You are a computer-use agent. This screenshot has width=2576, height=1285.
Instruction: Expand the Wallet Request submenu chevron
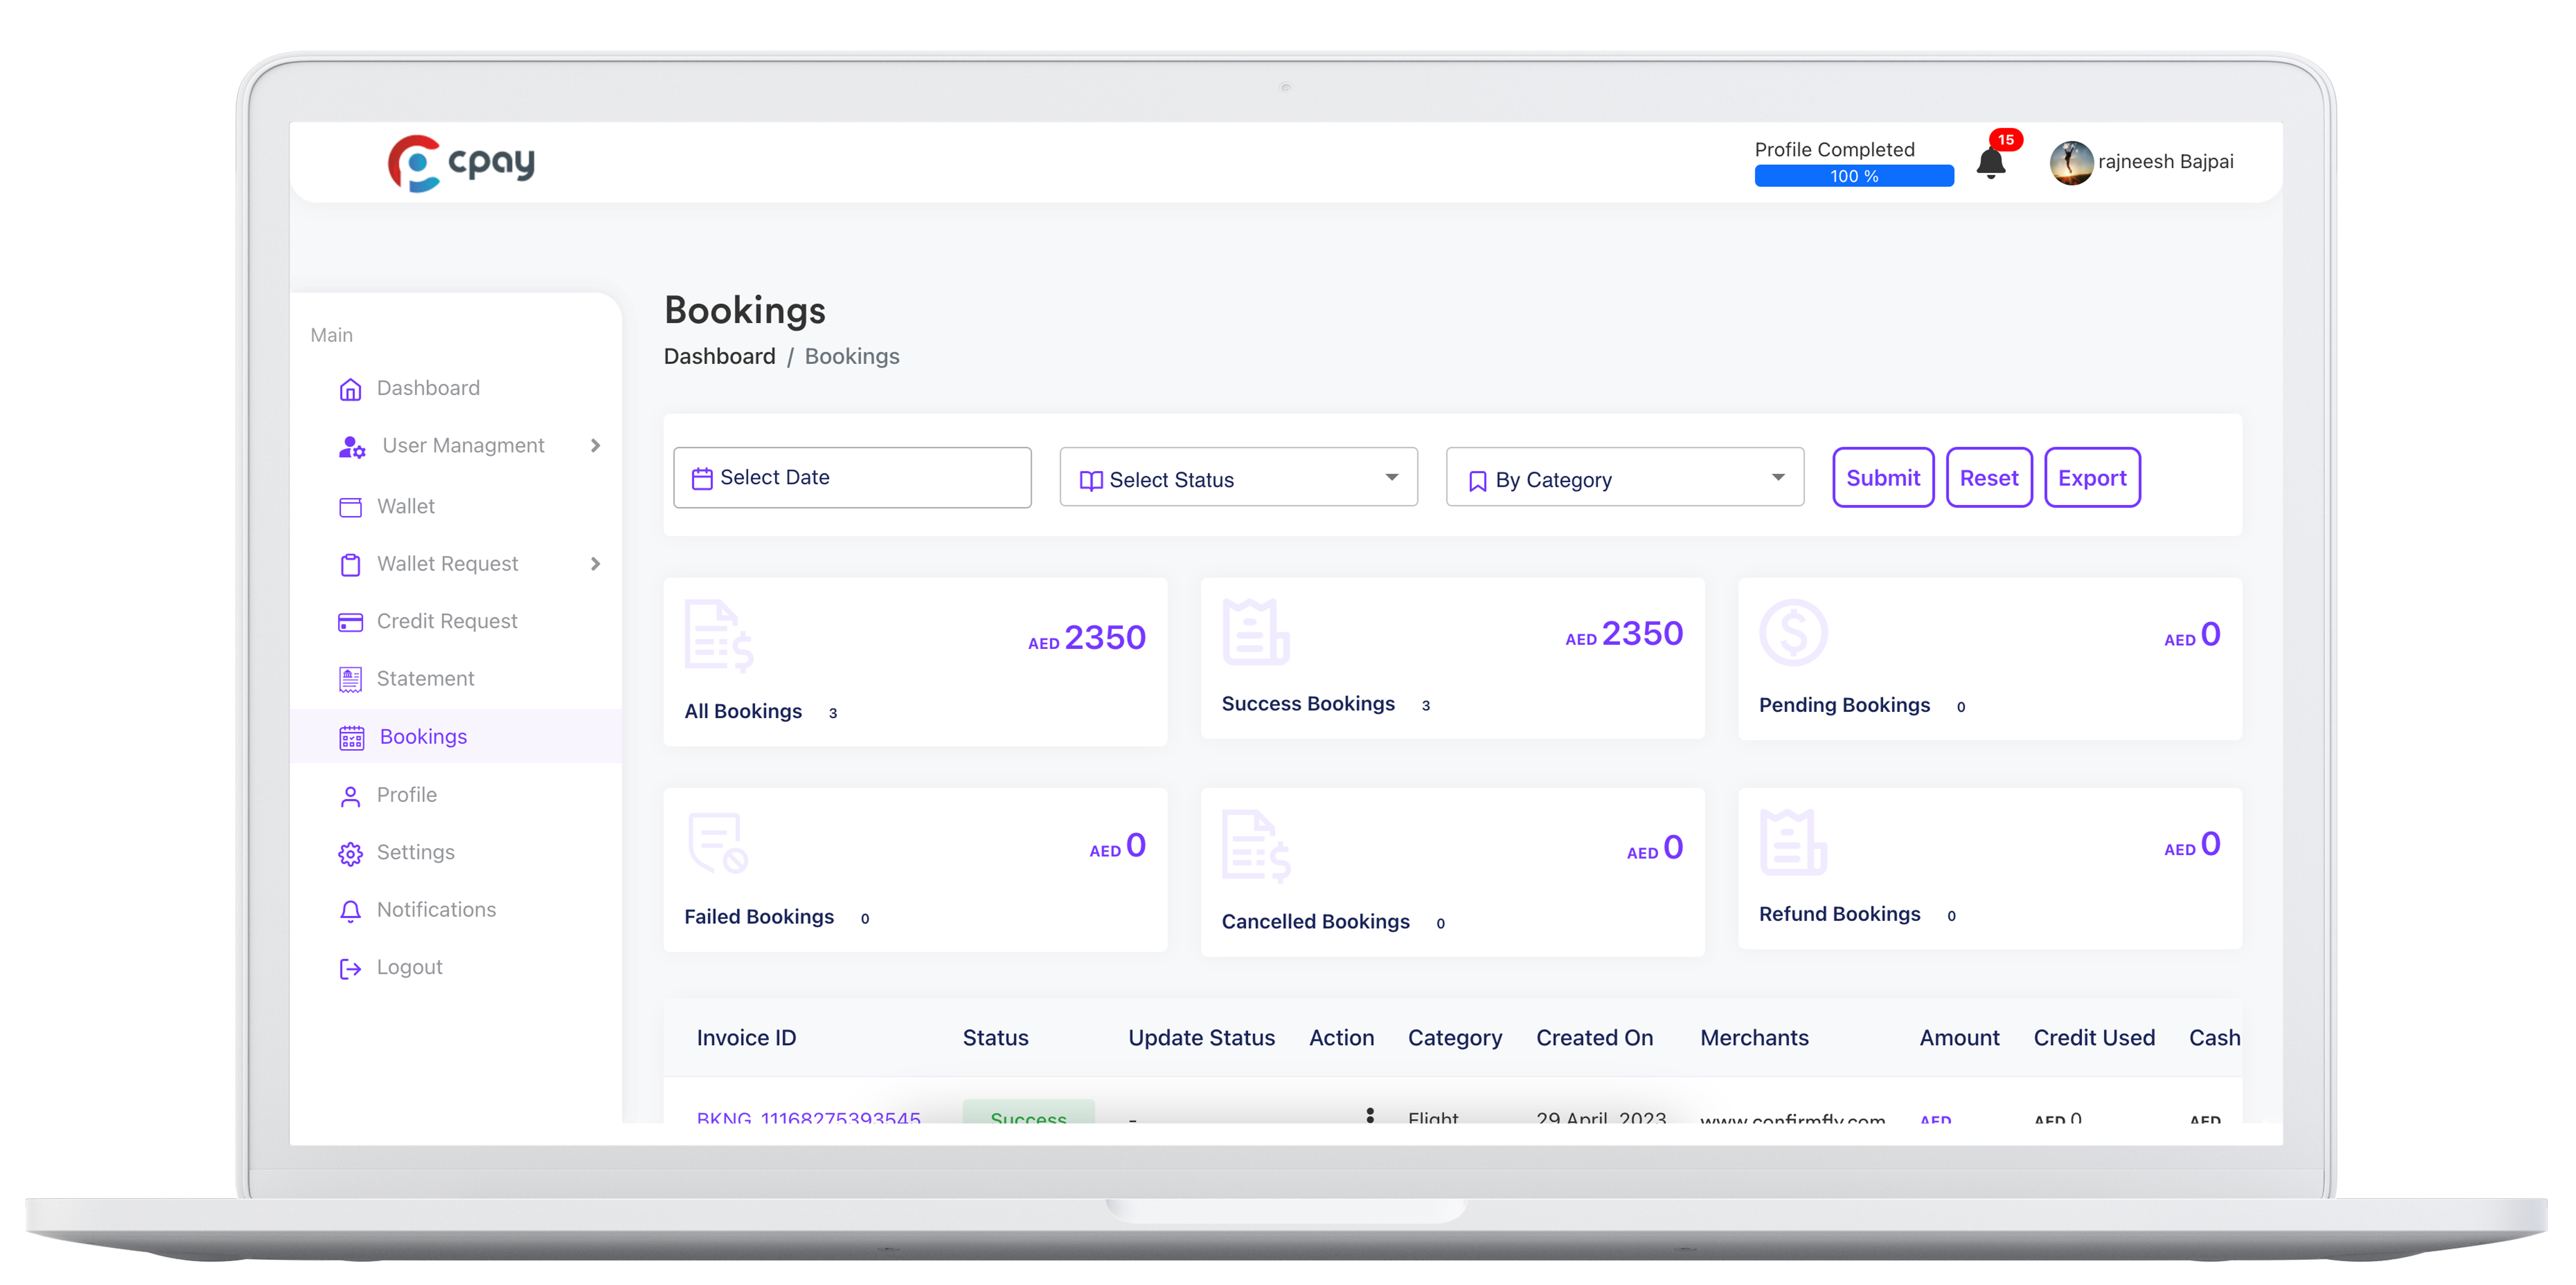pyautogui.click(x=595, y=564)
